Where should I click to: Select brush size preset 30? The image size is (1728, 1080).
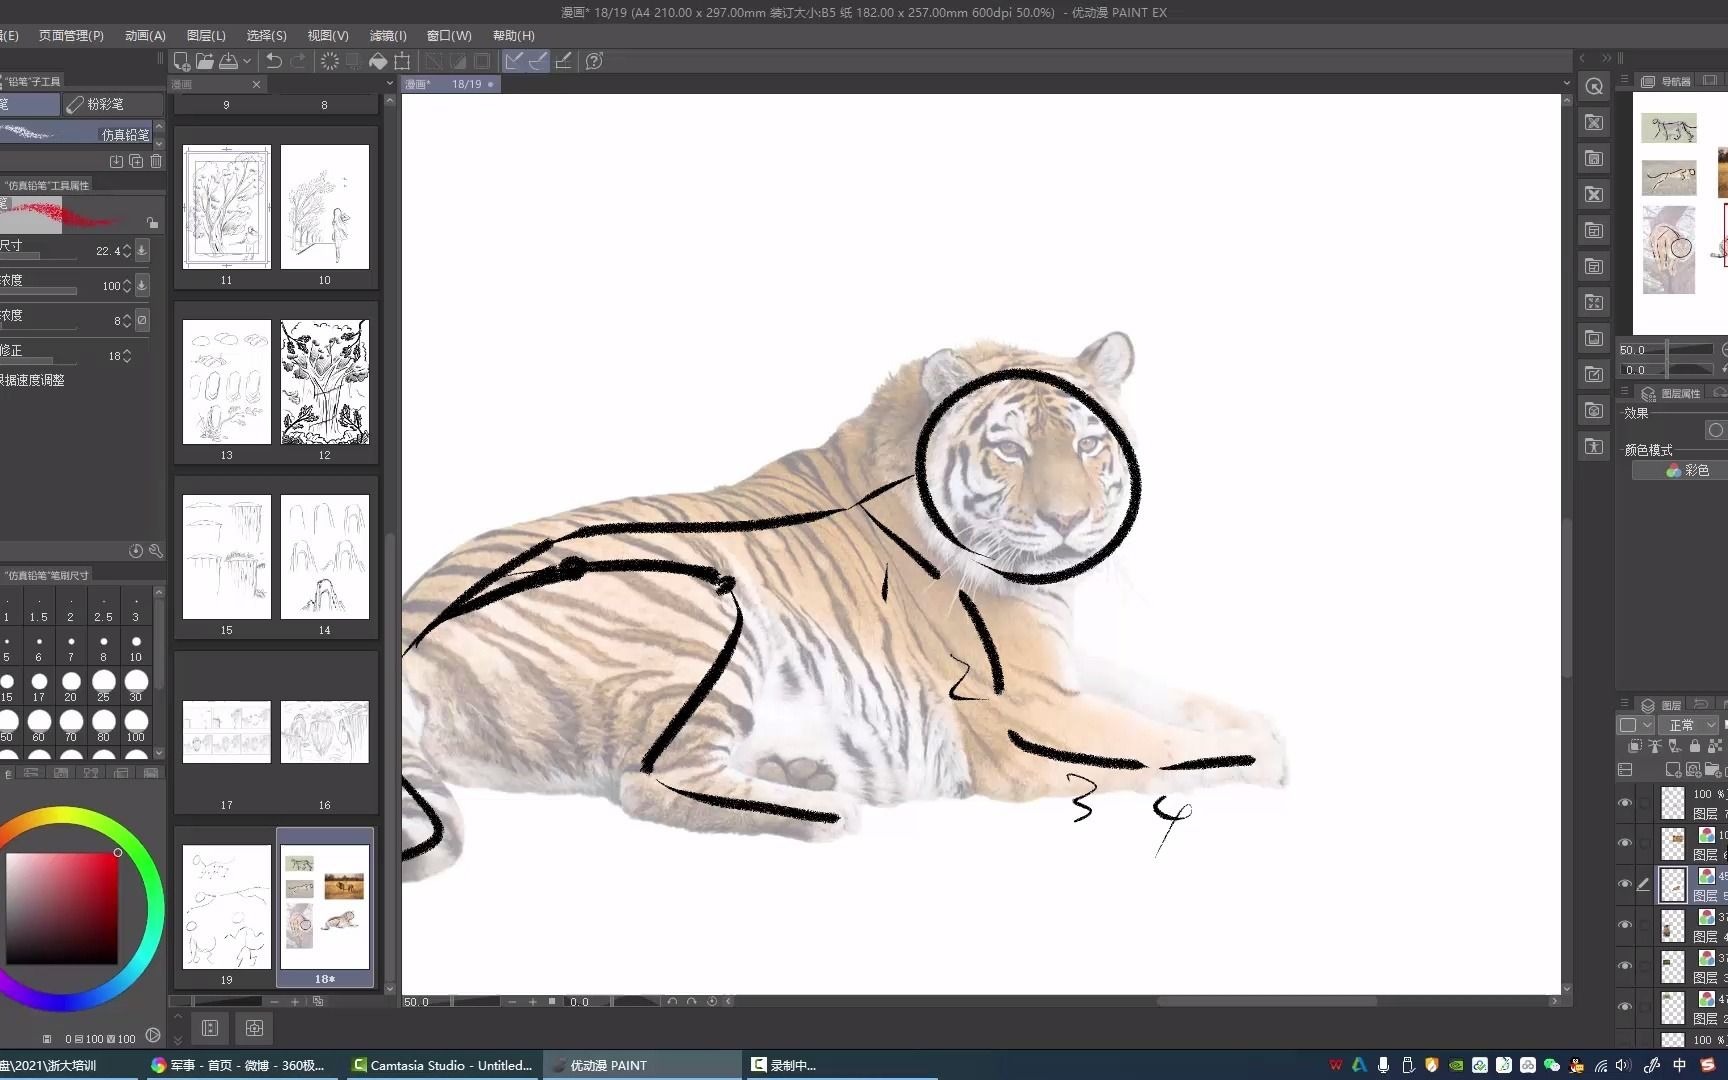(x=135, y=686)
